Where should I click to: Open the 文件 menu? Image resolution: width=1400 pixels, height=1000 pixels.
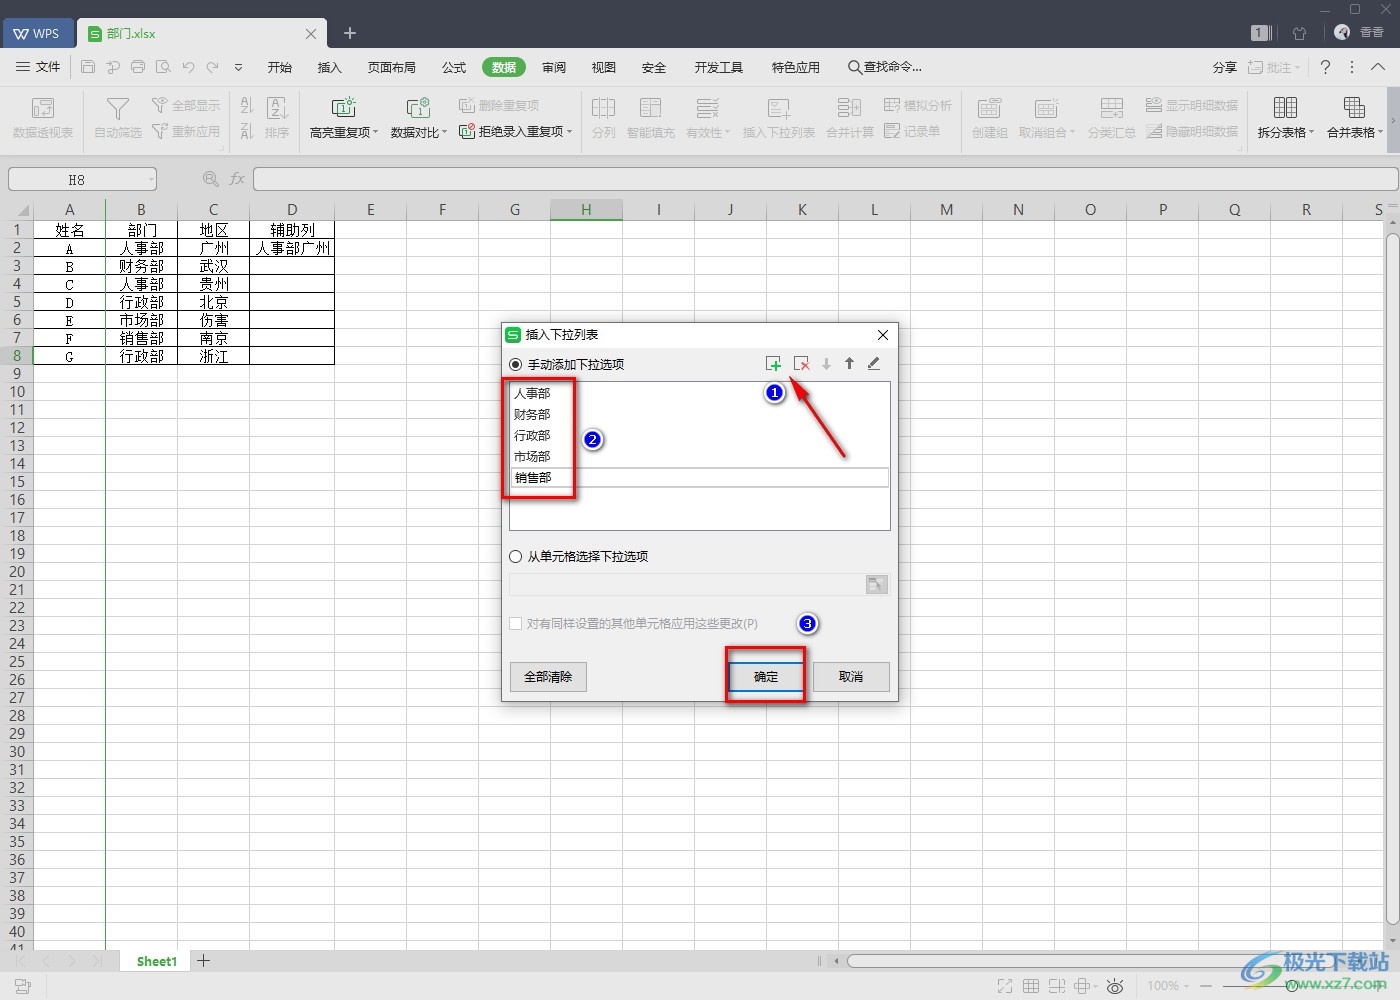[x=39, y=67]
